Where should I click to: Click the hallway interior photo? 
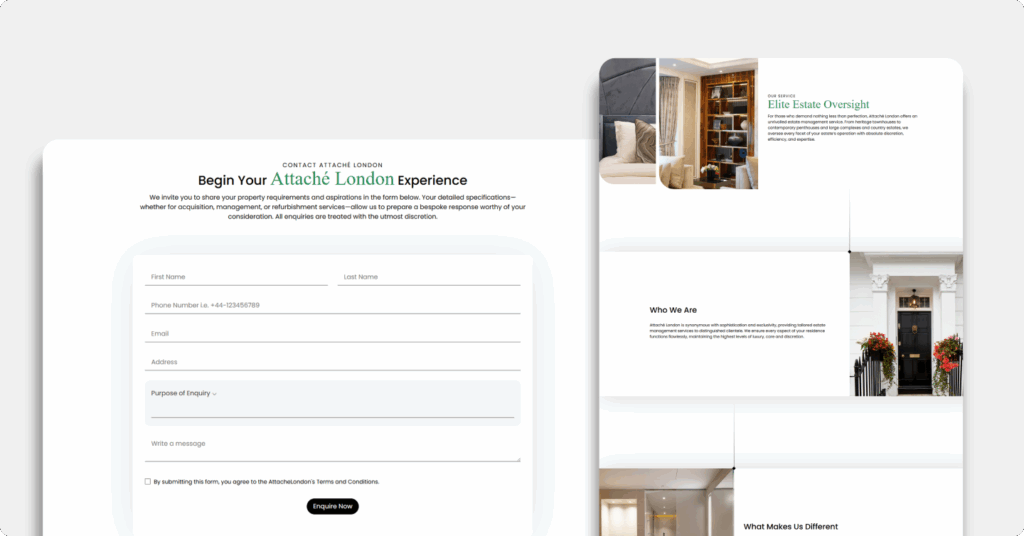coord(666,502)
